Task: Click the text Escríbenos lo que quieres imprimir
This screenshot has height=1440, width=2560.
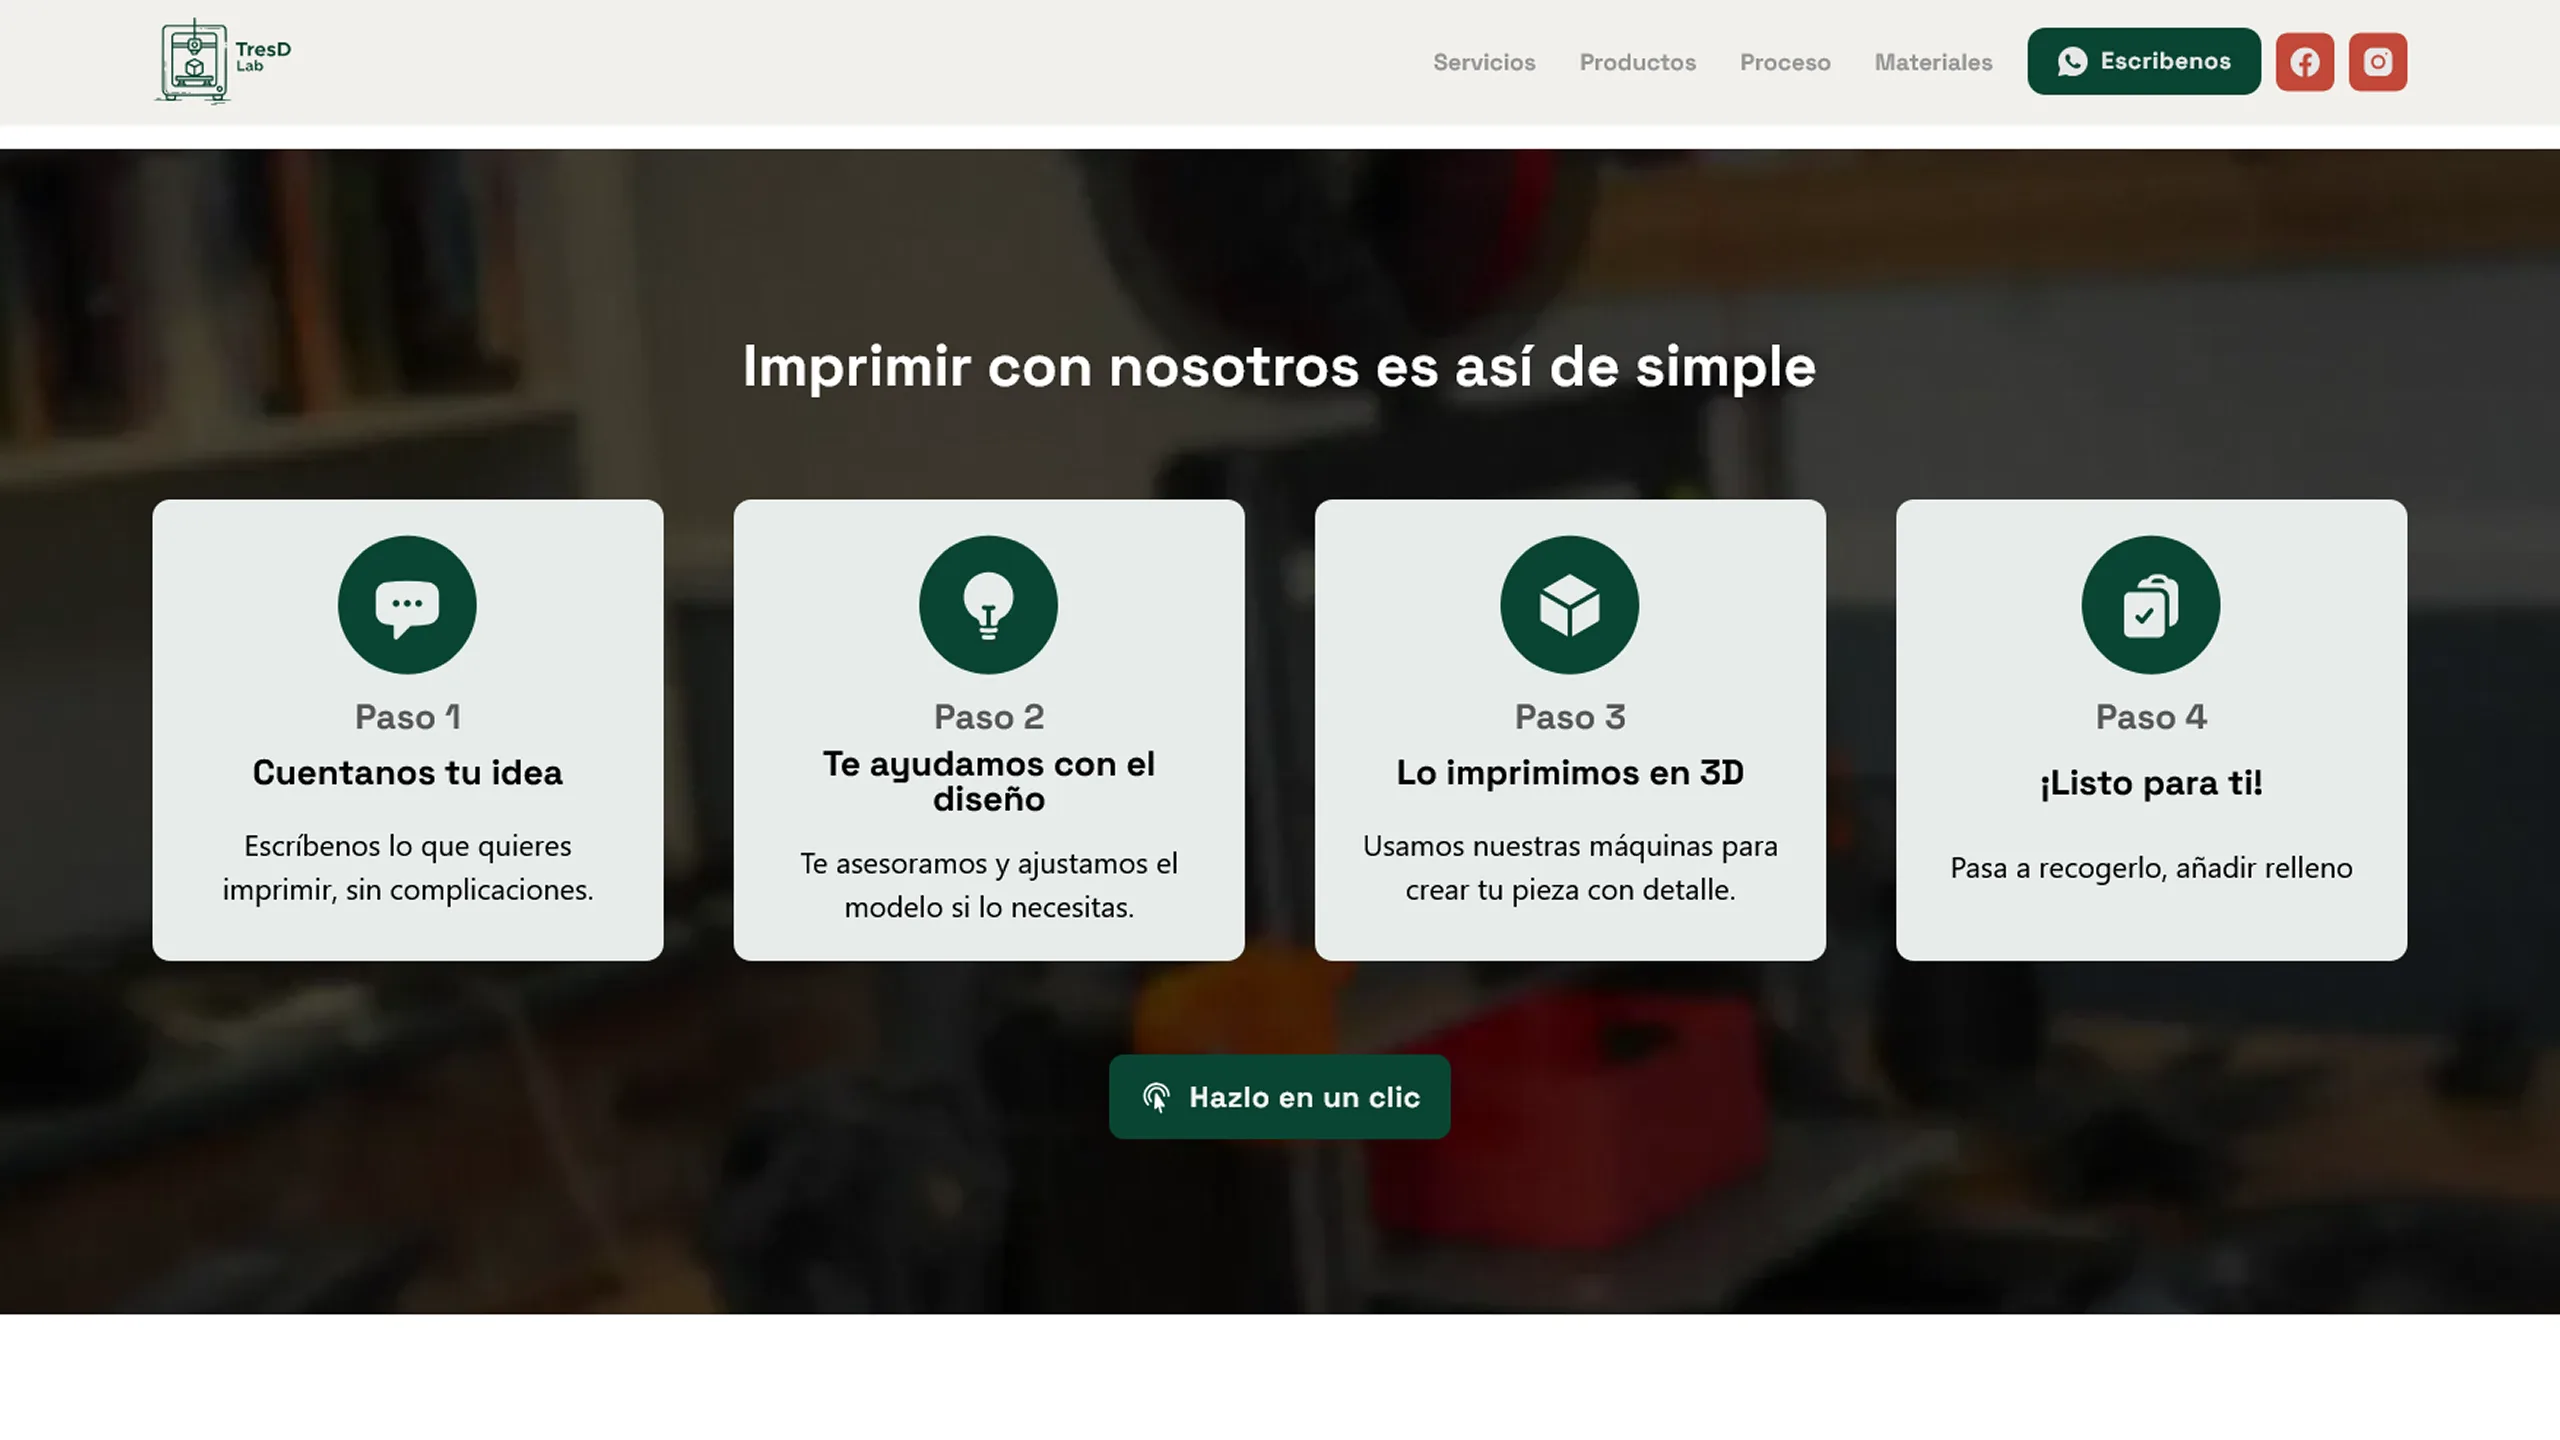Action: 407,867
